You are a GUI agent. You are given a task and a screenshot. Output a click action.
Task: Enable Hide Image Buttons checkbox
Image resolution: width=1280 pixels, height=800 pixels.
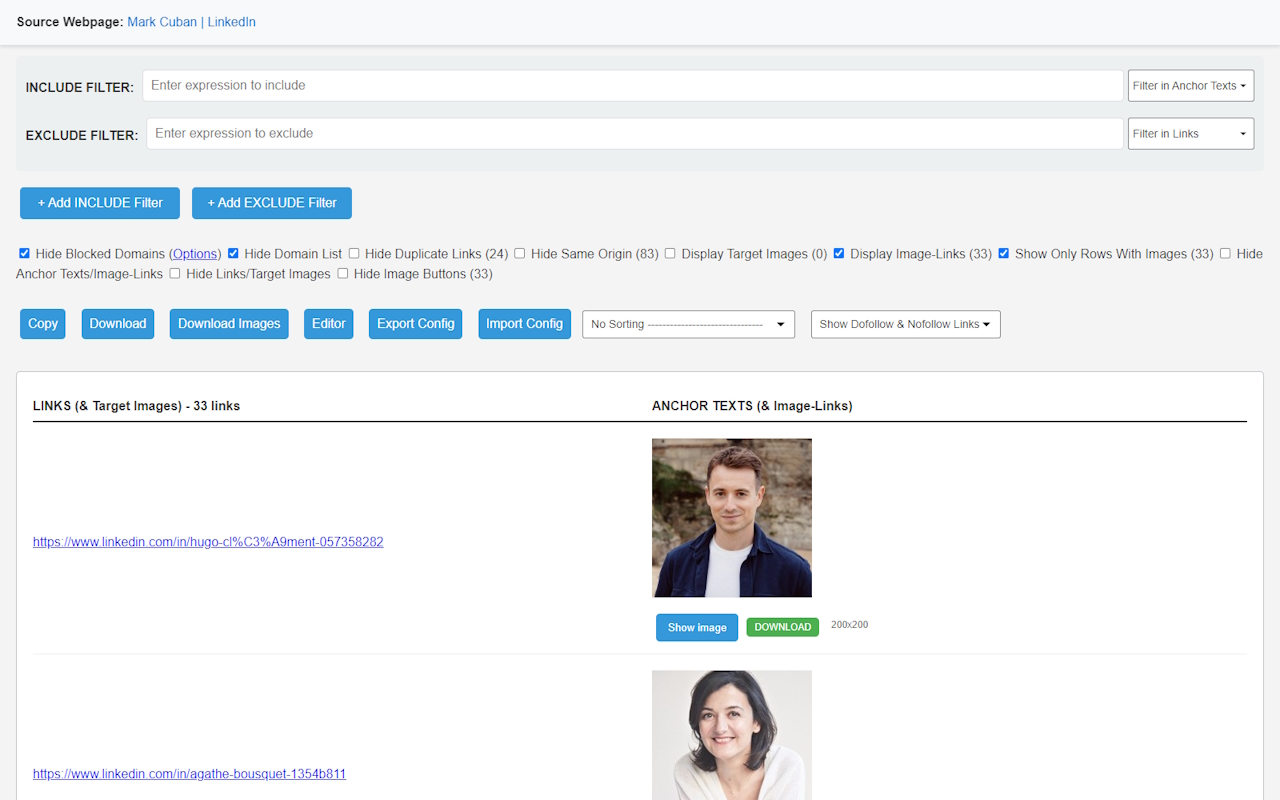tap(343, 274)
